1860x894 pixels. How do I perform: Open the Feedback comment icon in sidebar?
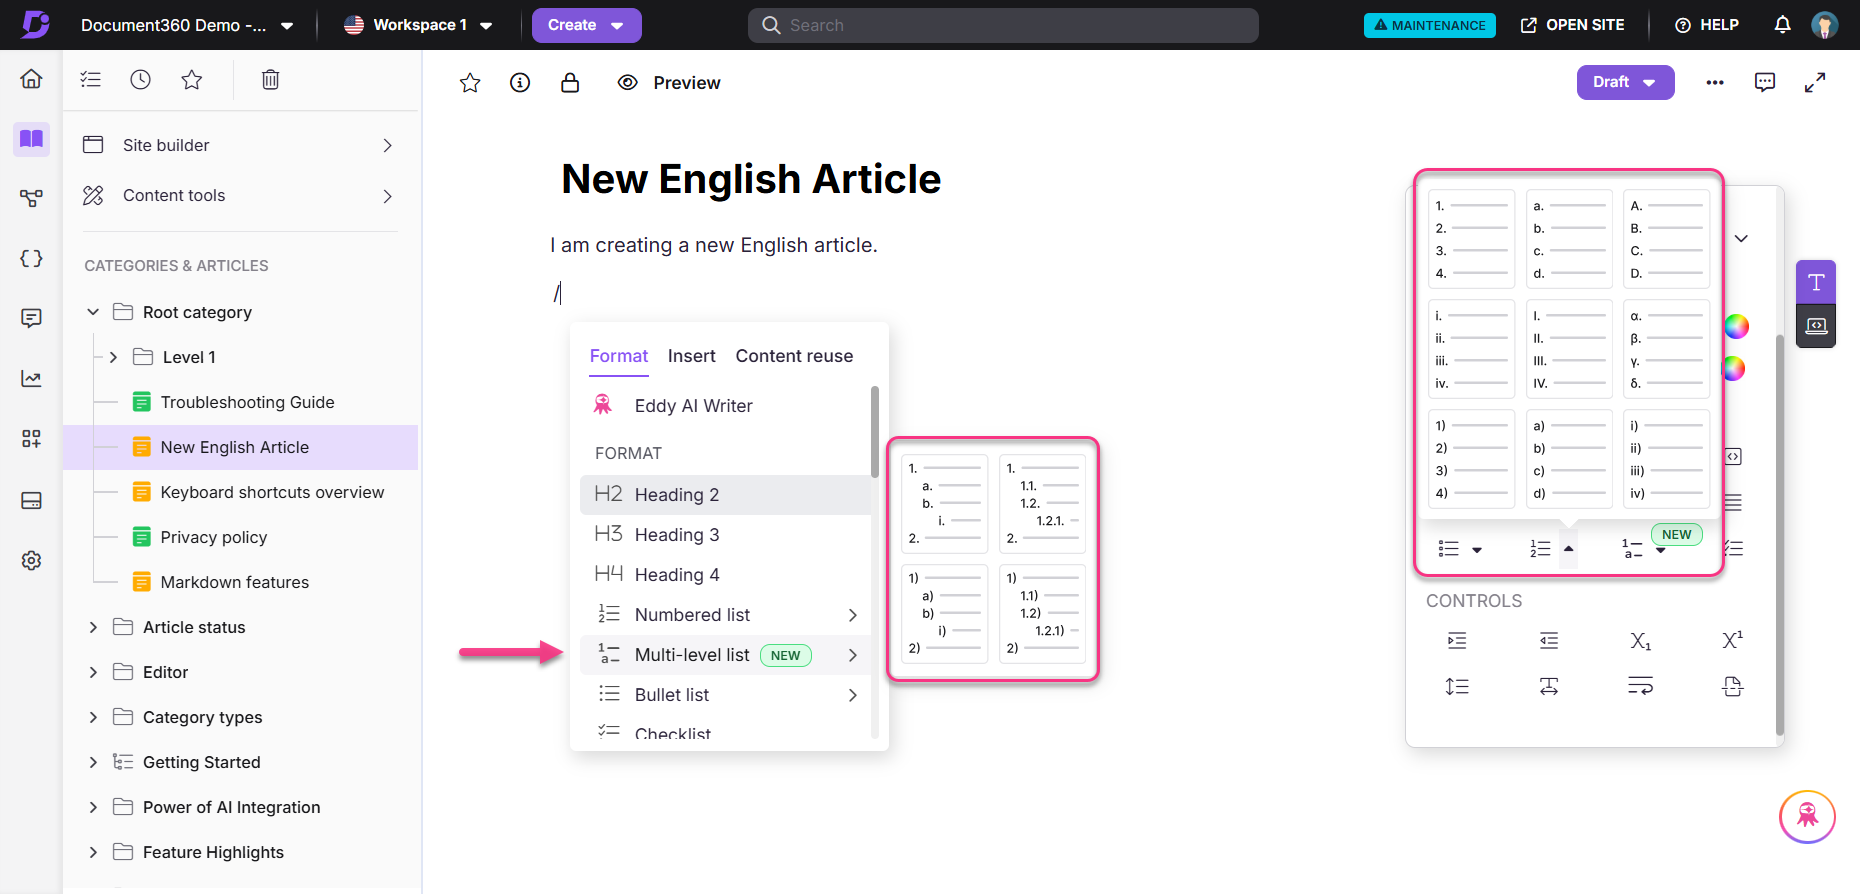(31, 319)
